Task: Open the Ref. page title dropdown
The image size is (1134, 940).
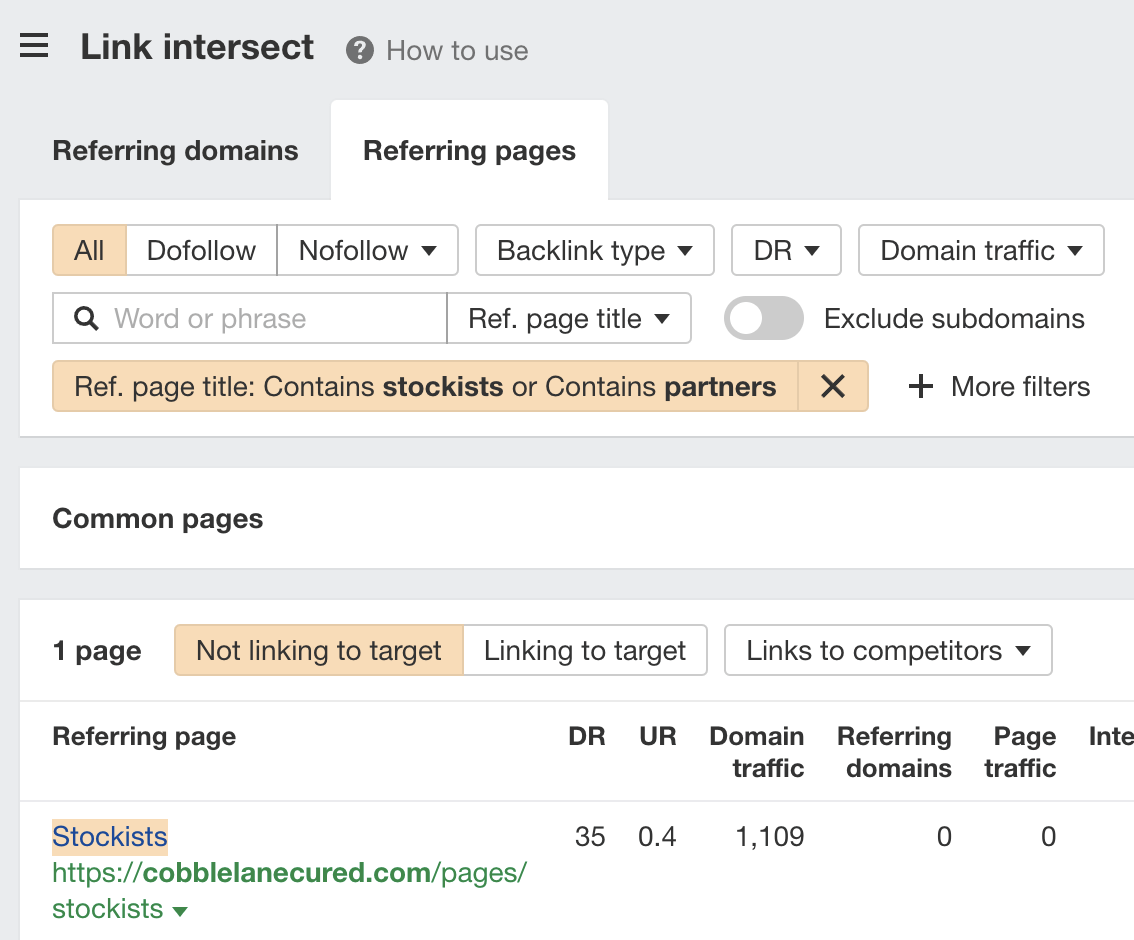Action: tap(569, 318)
